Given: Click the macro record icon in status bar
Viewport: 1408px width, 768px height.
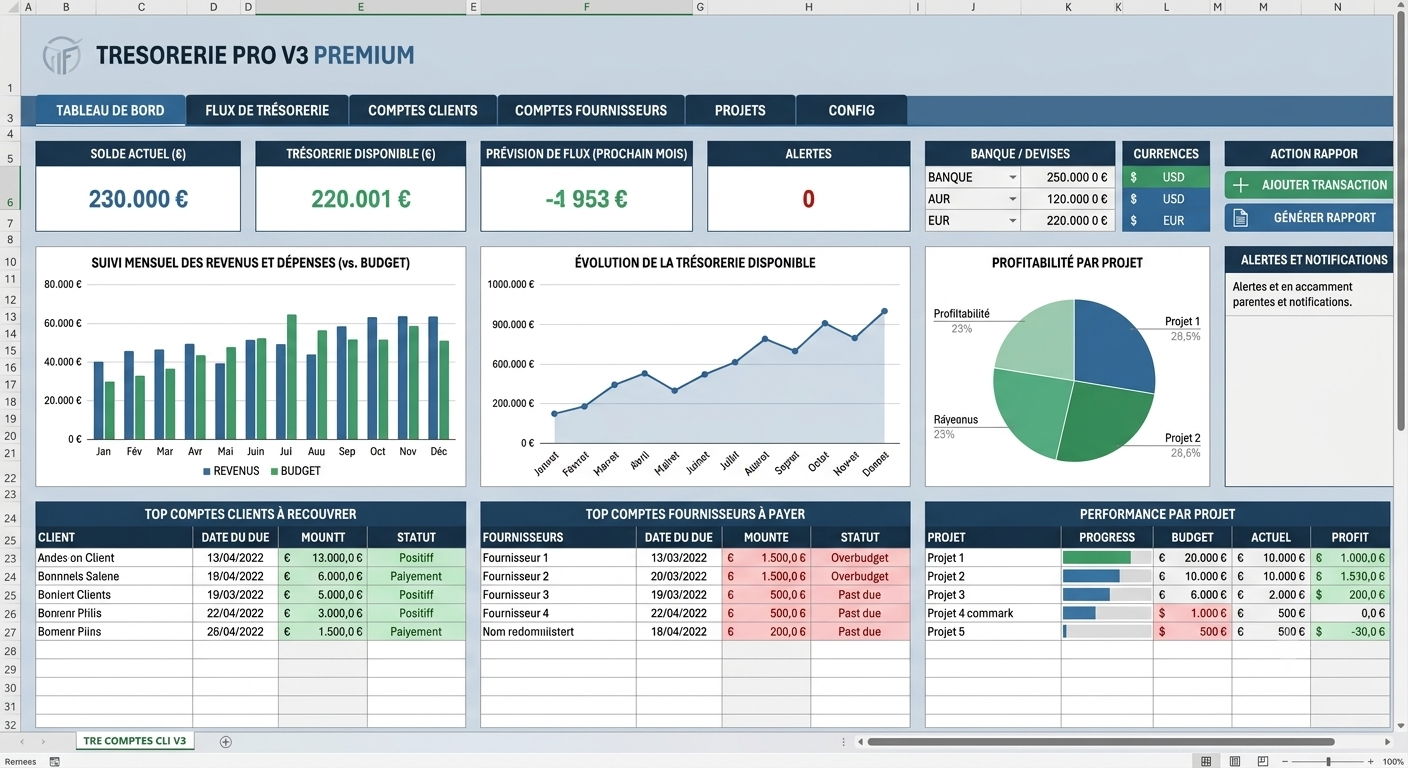Looking at the screenshot, I should click(x=55, y=762).
